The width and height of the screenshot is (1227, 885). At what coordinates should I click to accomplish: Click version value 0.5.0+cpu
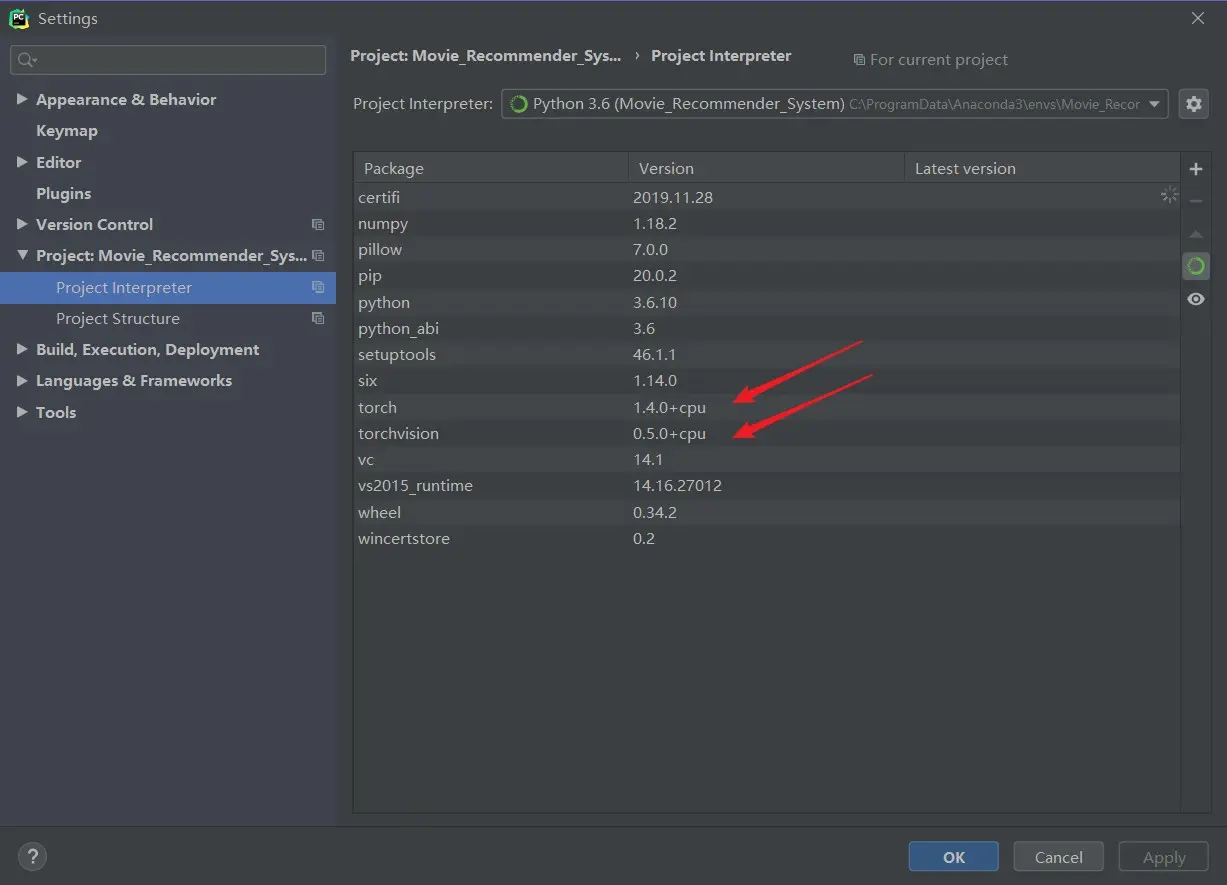669,434
